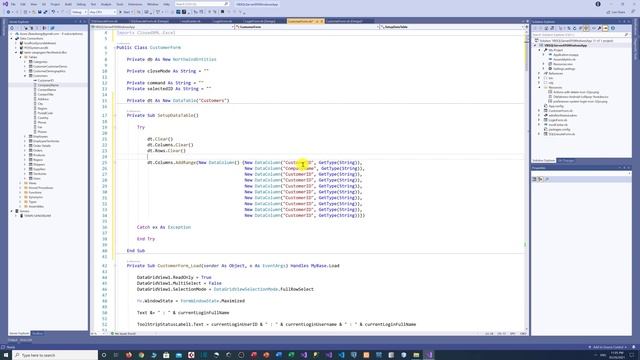Click the Windows Start button
640x360 pixels.
coord(6,355)
